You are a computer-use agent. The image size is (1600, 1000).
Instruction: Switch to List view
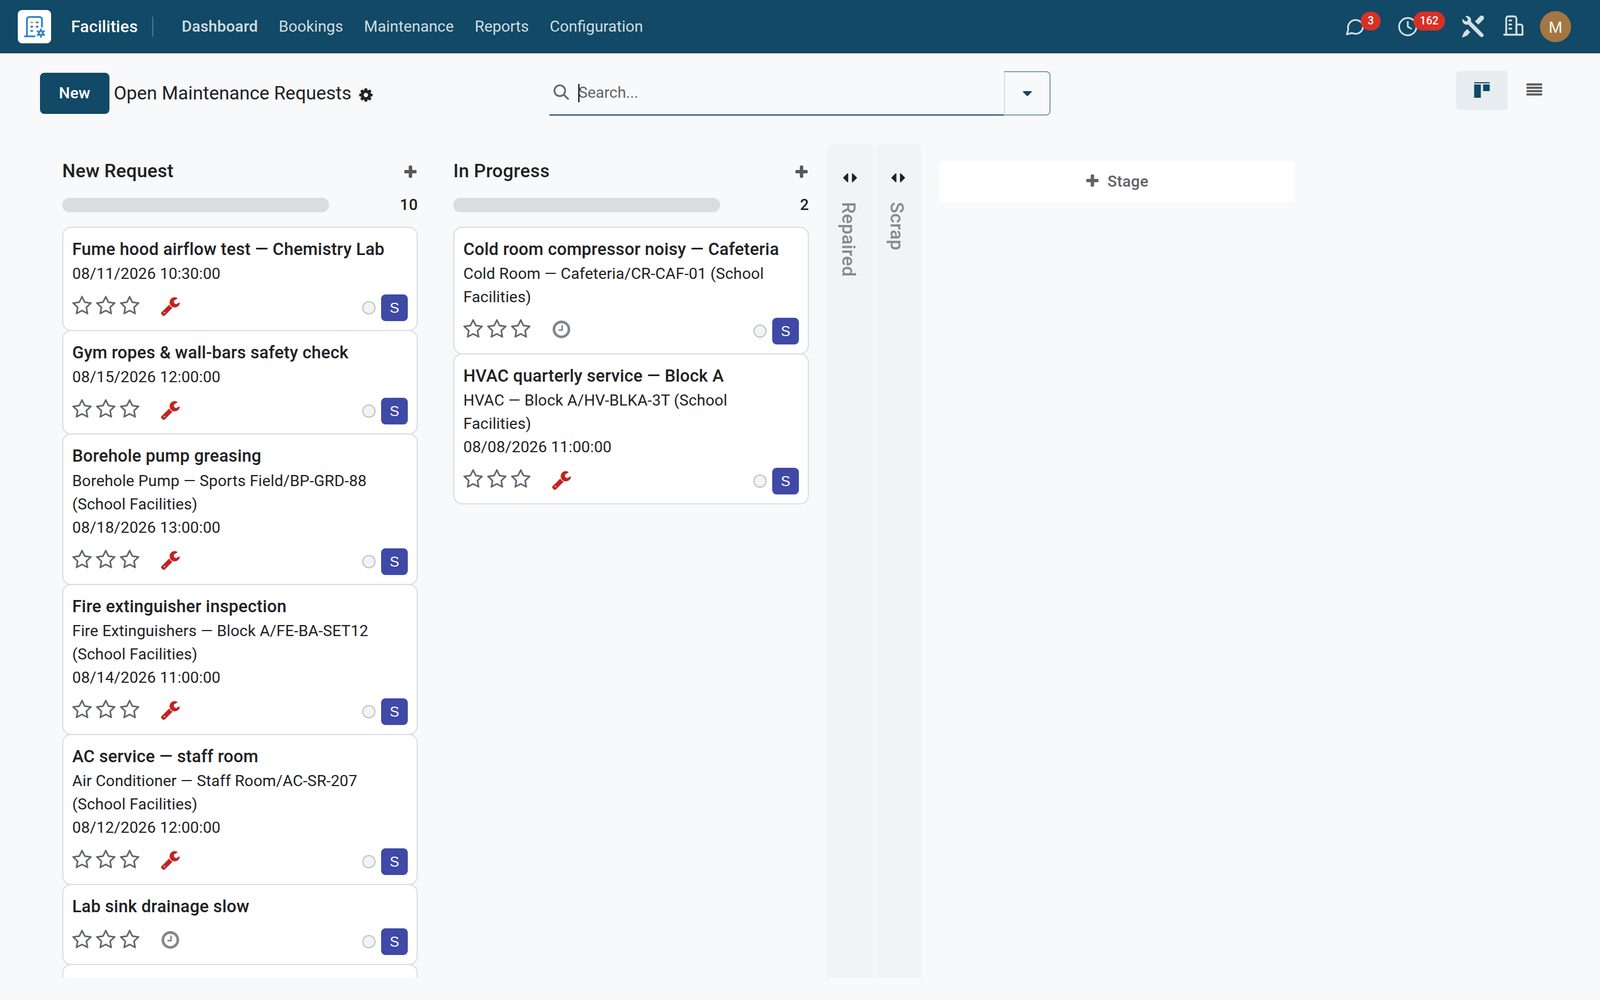1534,90
